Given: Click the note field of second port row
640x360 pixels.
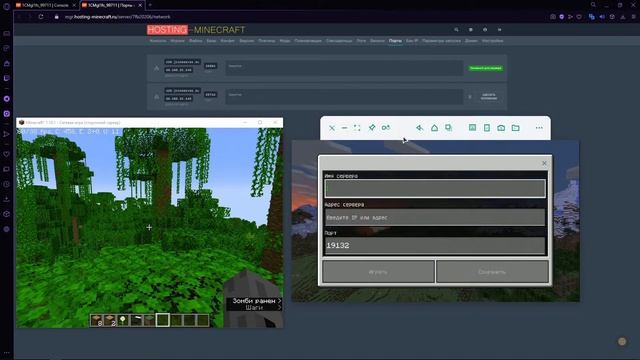Looking at the screenshot, I should click(344, 97).
